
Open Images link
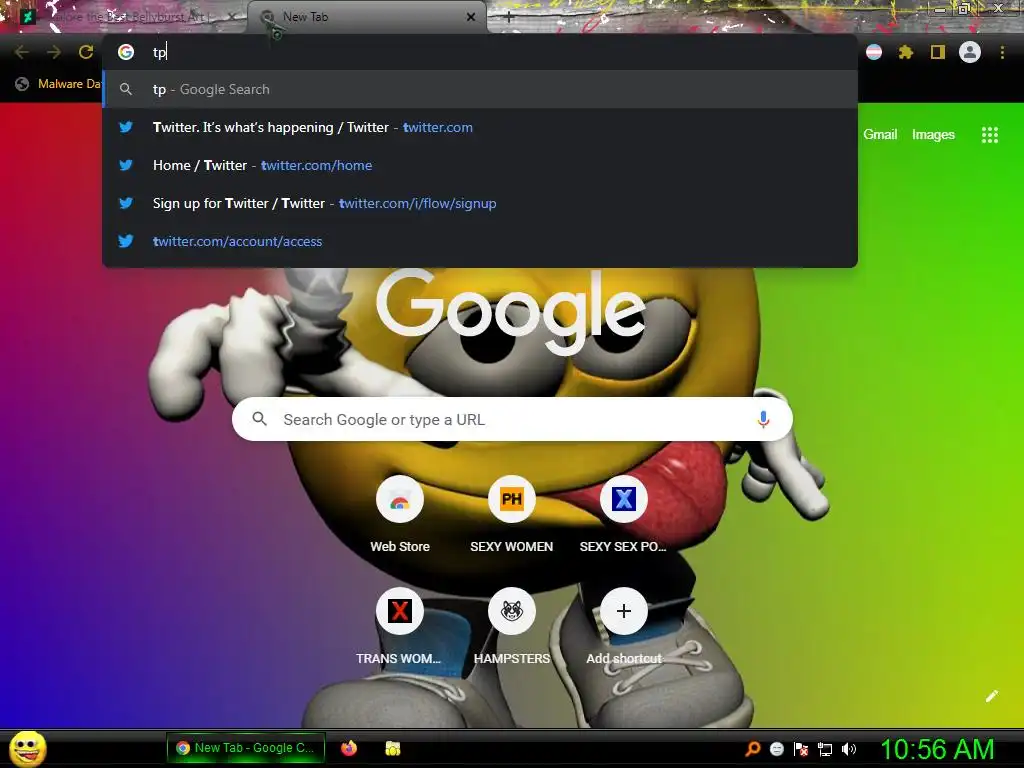pos(933,135)
